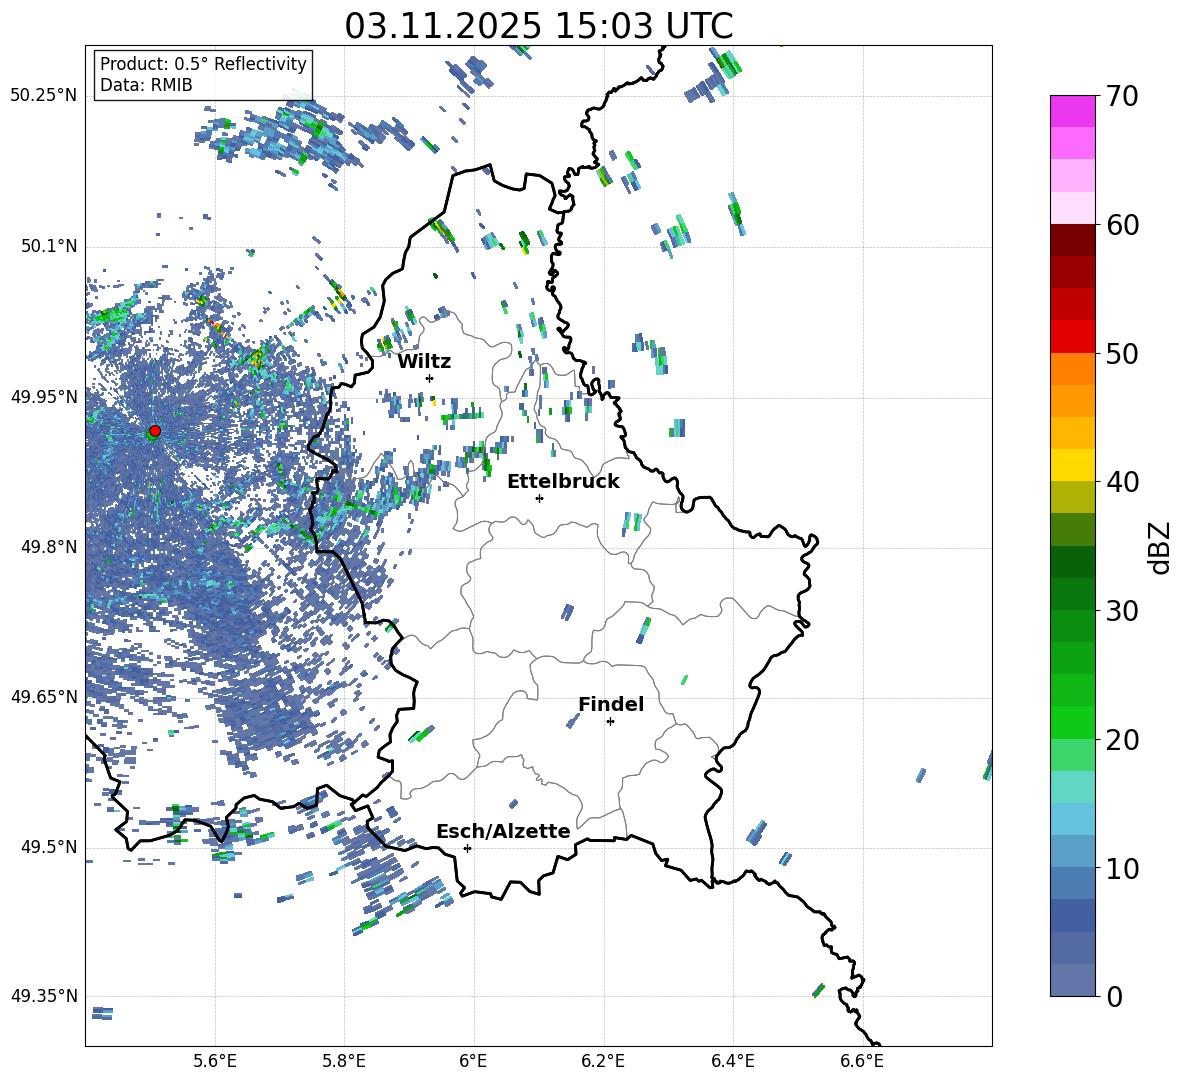Click the 50.25°N latitude tick label
1184x1081 pixels.
44,96
